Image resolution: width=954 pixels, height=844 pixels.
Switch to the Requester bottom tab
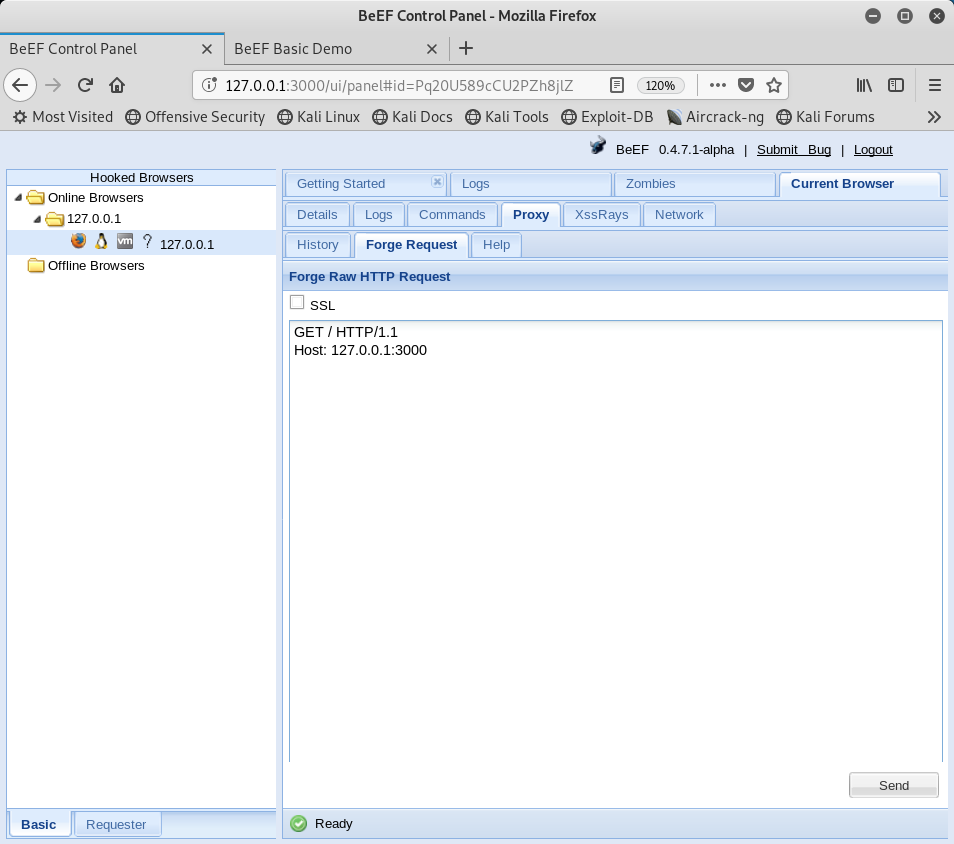pos(116,825)
